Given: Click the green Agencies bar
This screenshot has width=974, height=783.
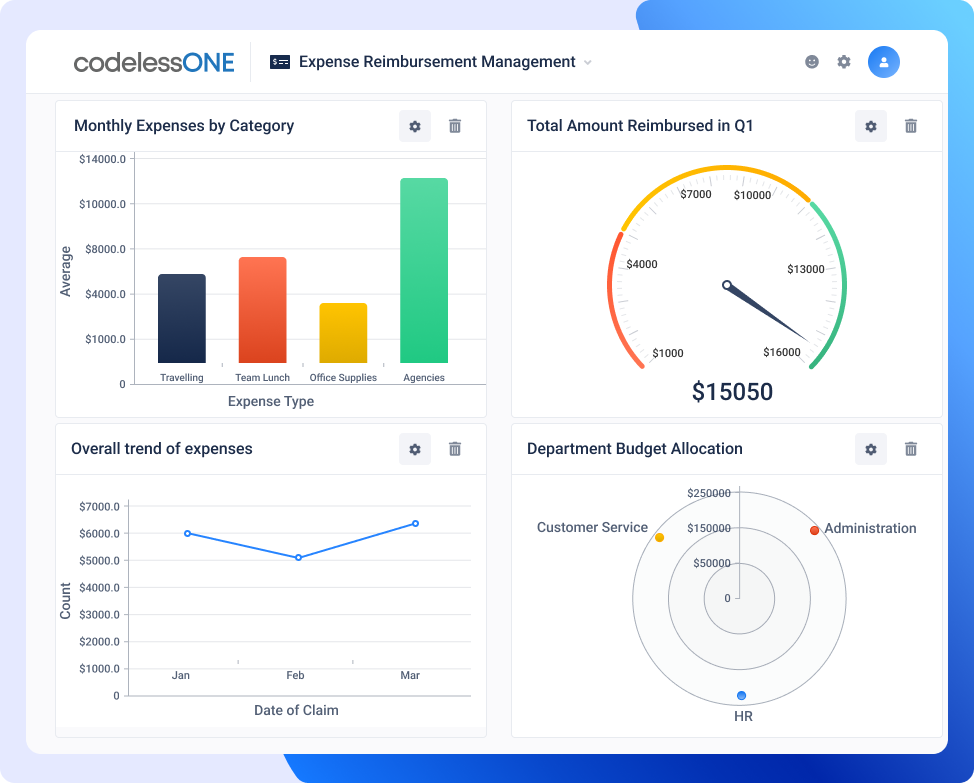Looking at the screenshot, I should pos(424,271).
